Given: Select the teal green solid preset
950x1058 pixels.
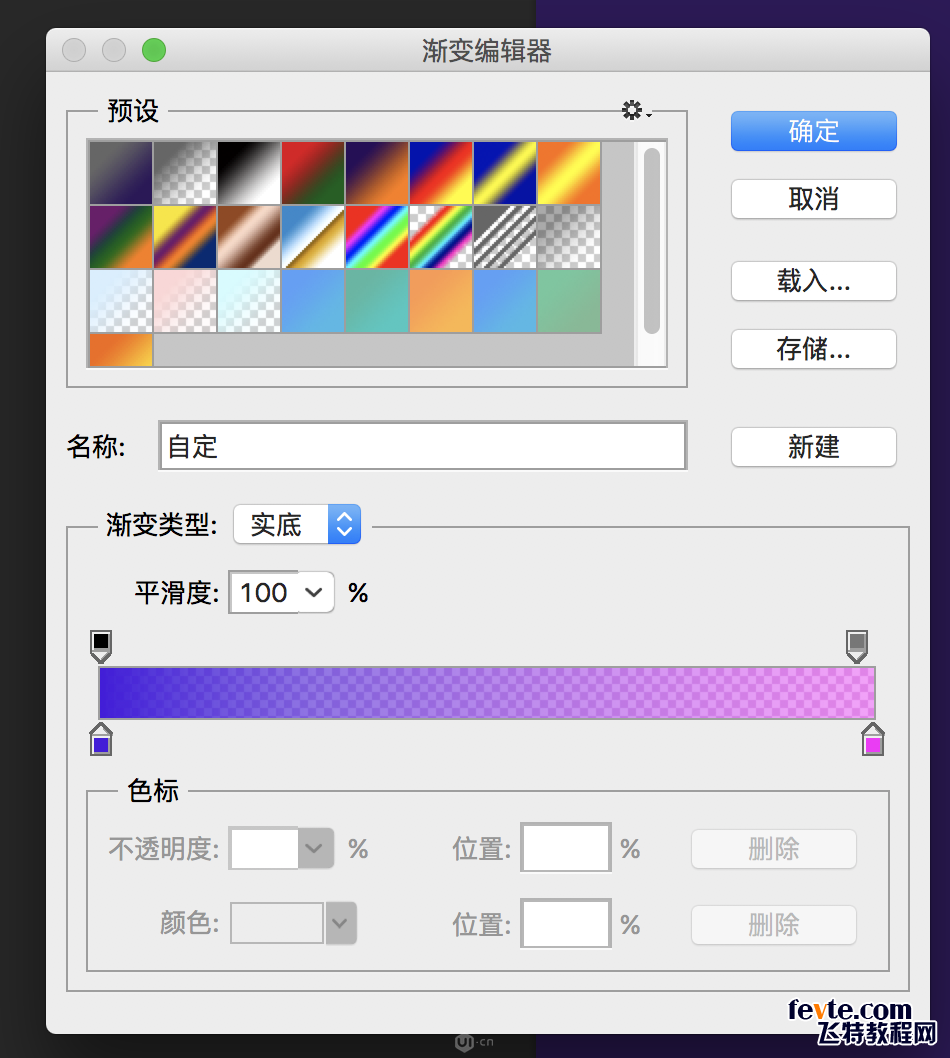Looking at the screenshot, I should [377, 301].
